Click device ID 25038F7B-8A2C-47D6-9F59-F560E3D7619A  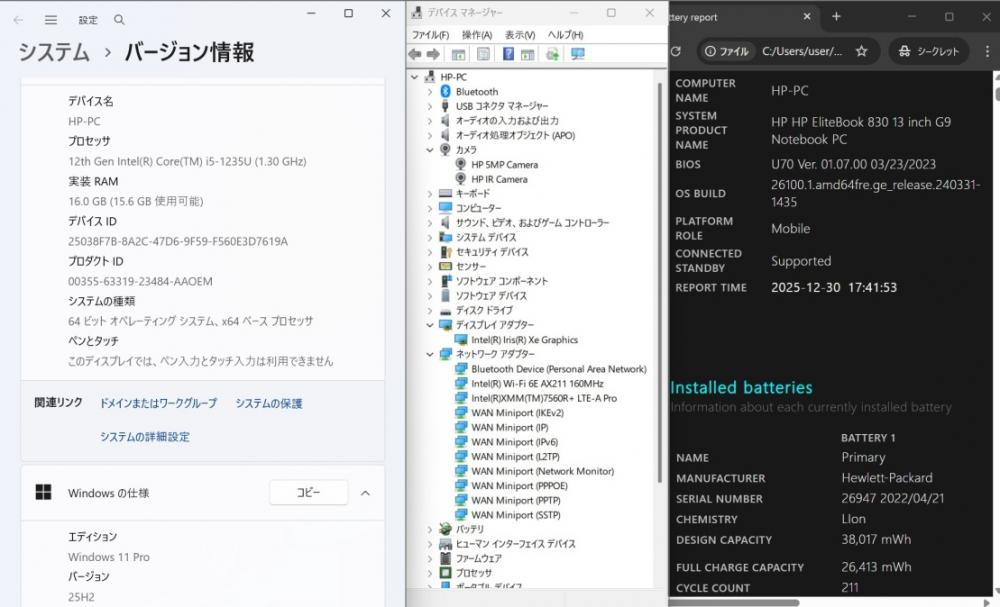(x=178, y=241)
